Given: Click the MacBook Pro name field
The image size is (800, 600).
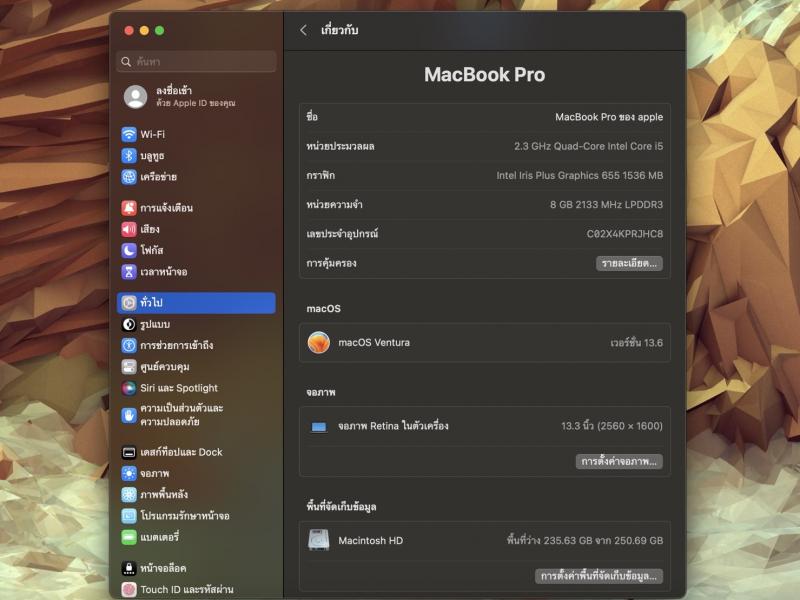Looking at the screenshot, I should click(x=608, y=117).
